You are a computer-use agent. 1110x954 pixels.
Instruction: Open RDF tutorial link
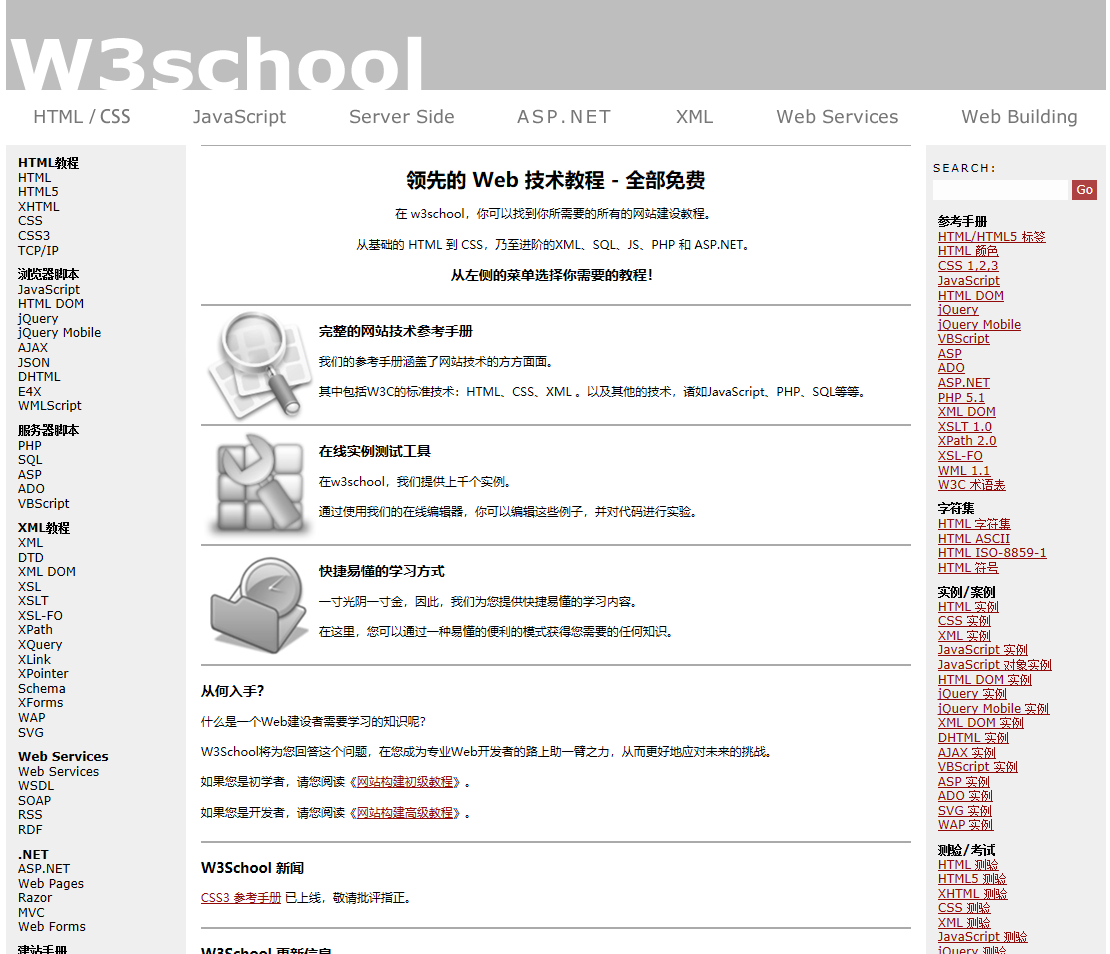[x=30, y=829]
